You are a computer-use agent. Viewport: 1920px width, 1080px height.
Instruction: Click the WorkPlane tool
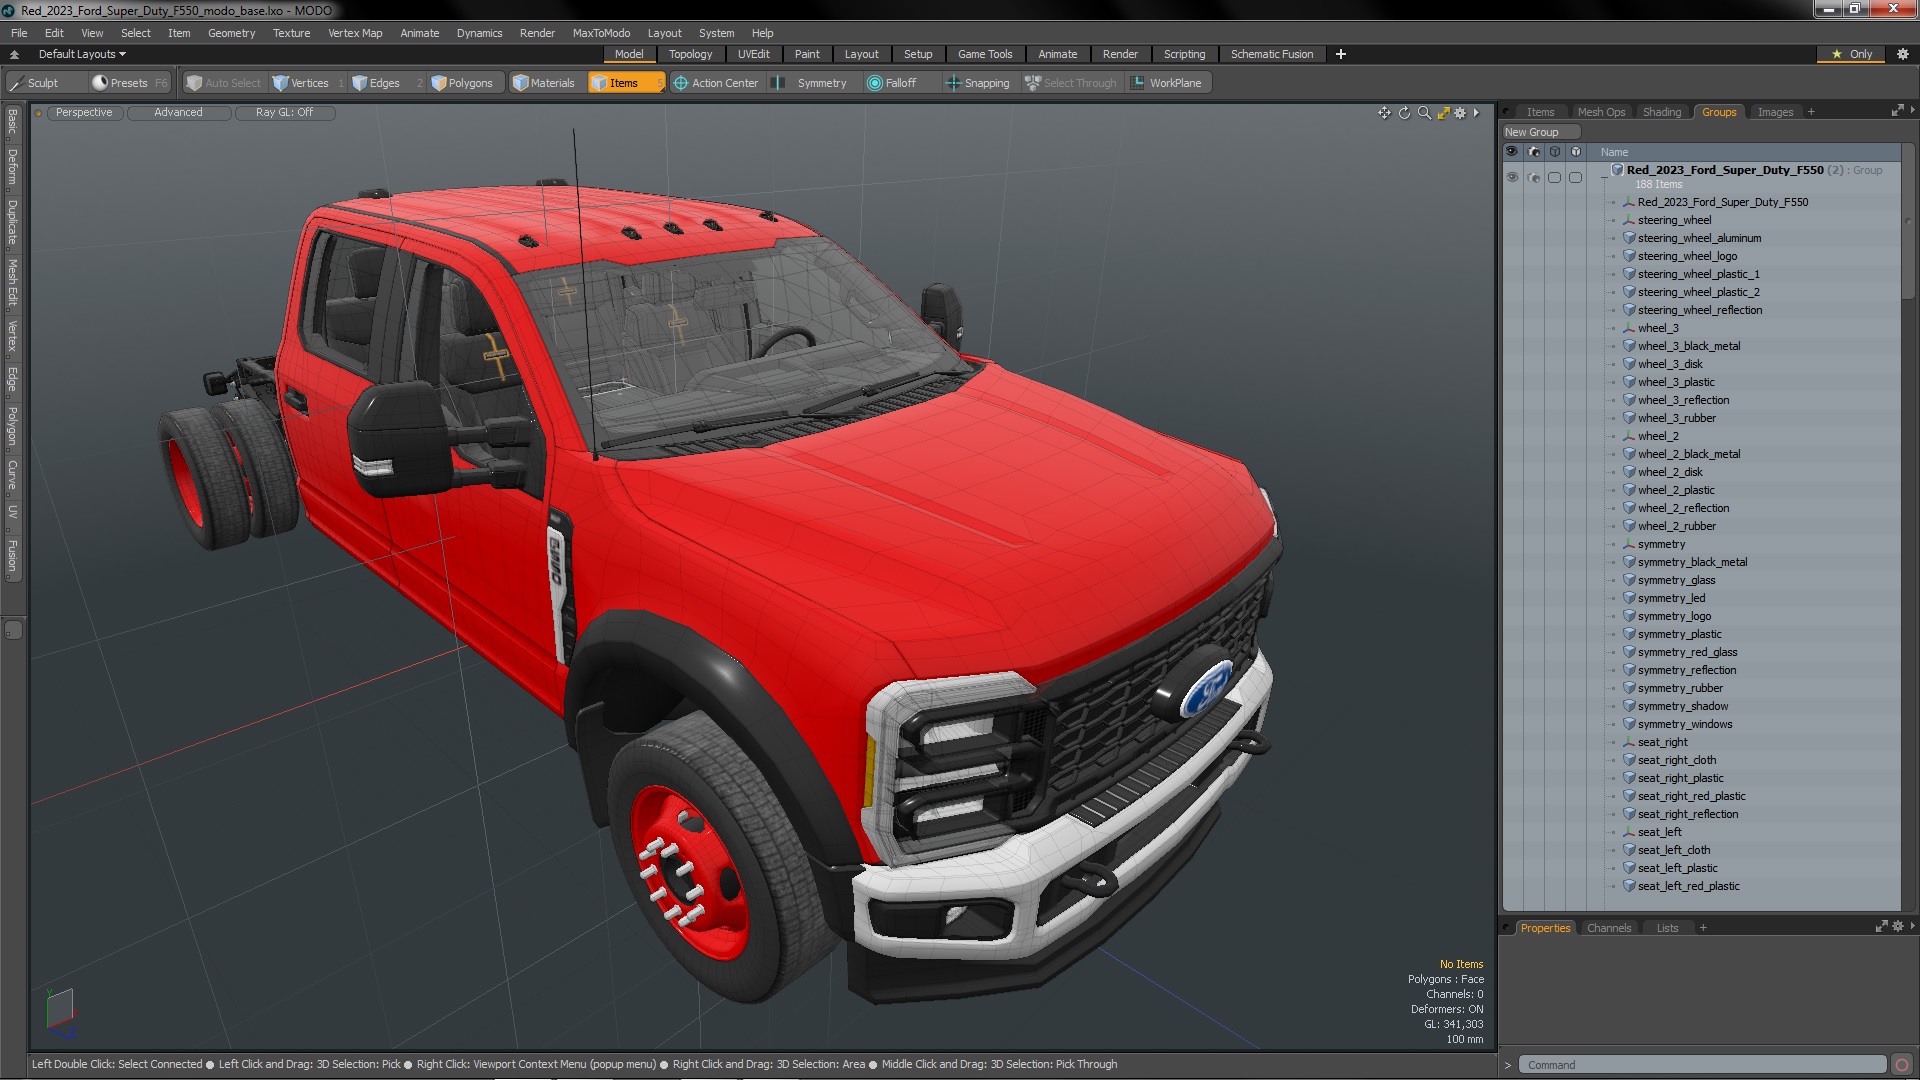coord(1166,83)
